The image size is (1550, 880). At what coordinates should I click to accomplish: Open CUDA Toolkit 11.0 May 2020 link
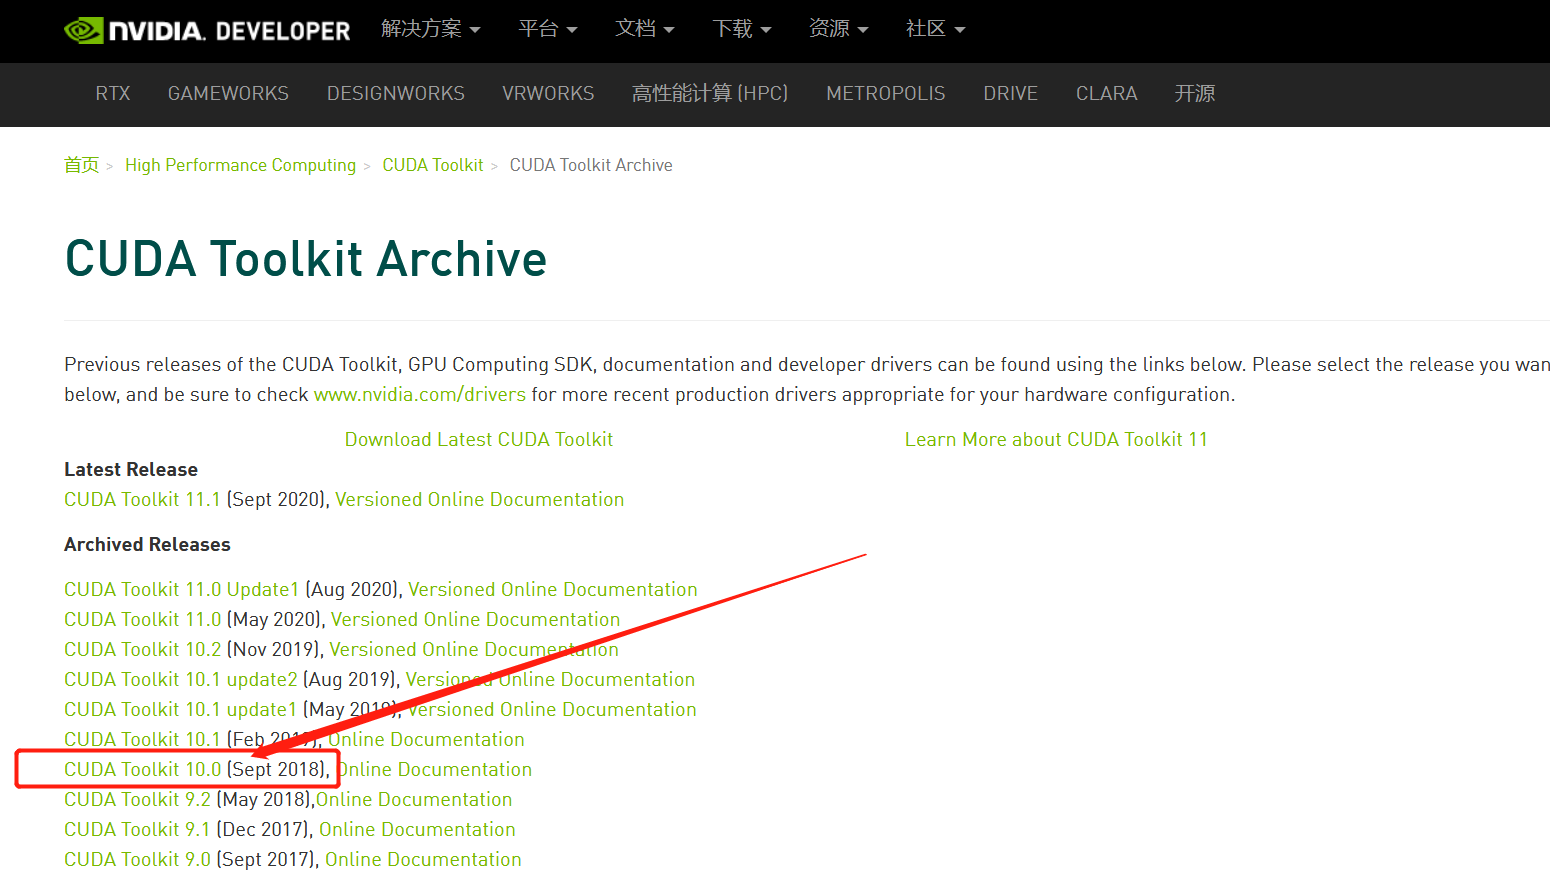143,619
